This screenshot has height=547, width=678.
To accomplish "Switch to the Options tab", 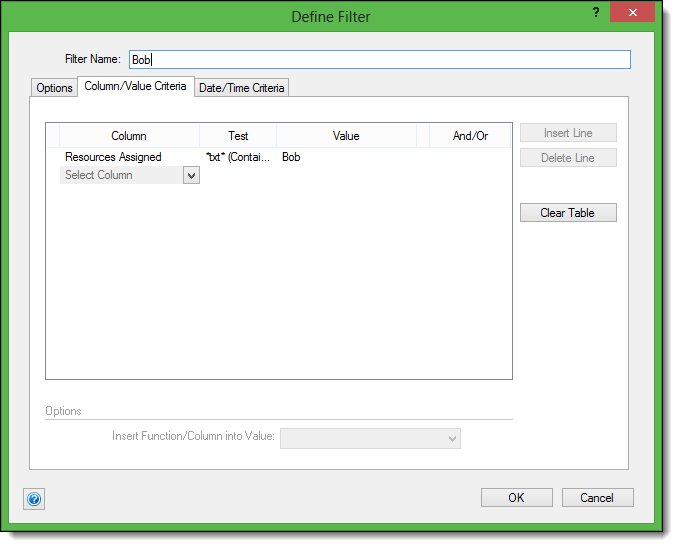I will [x=54, y=88].
